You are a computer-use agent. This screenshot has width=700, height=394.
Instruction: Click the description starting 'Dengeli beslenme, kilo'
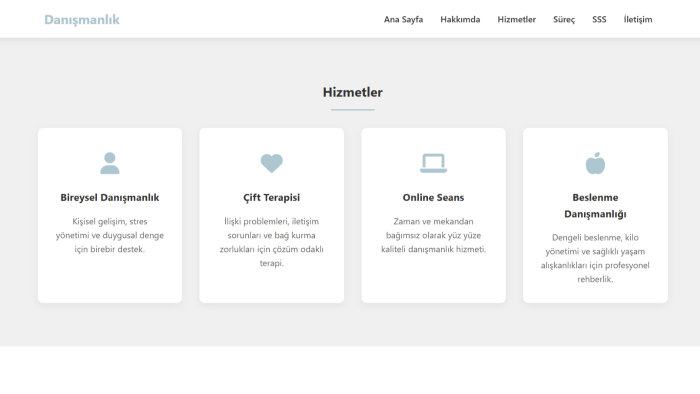click(x=595, y=258)
